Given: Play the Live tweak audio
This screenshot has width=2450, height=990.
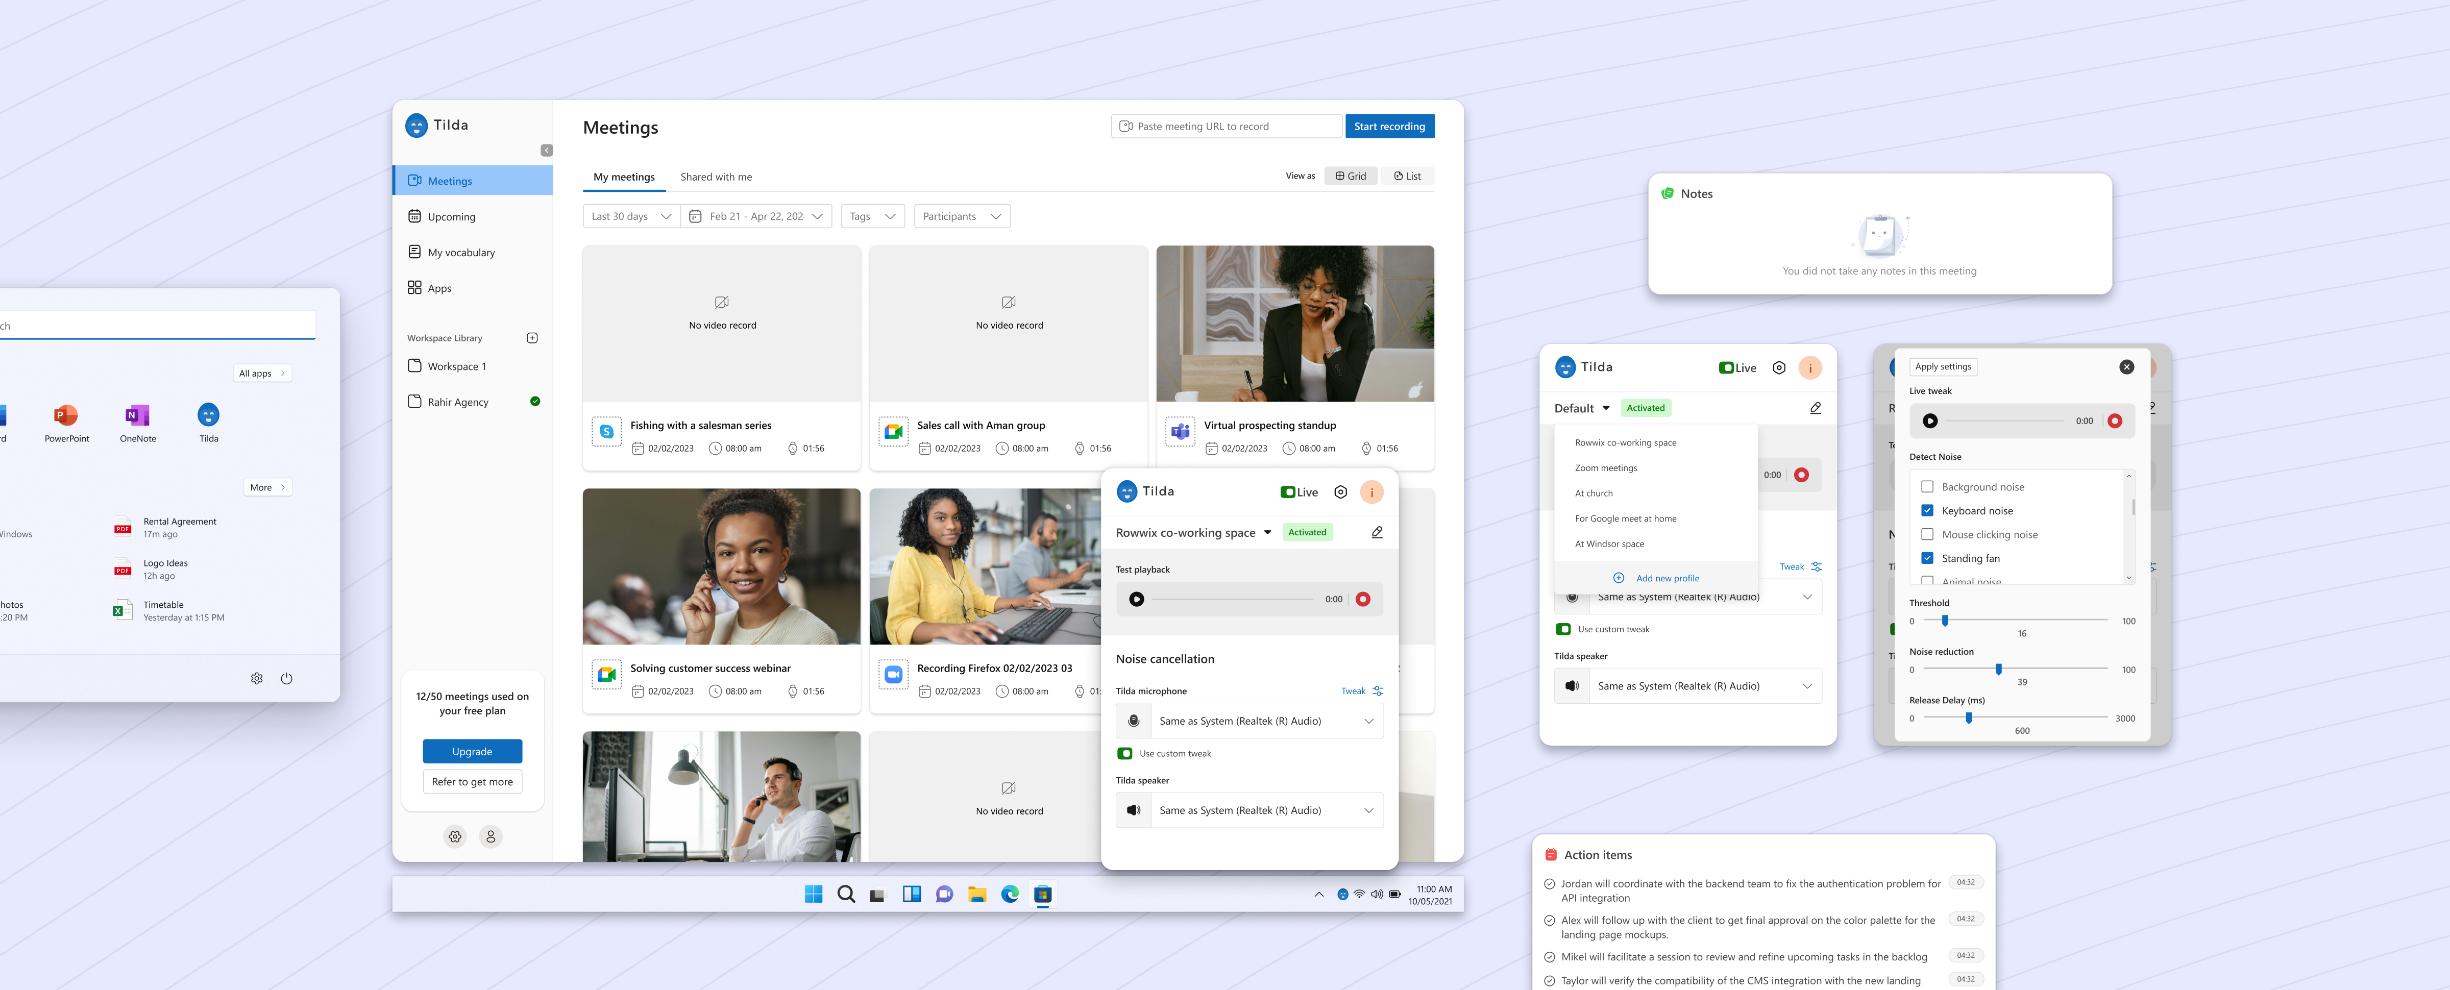Looking at the screenshot, I should (1930, 421).
